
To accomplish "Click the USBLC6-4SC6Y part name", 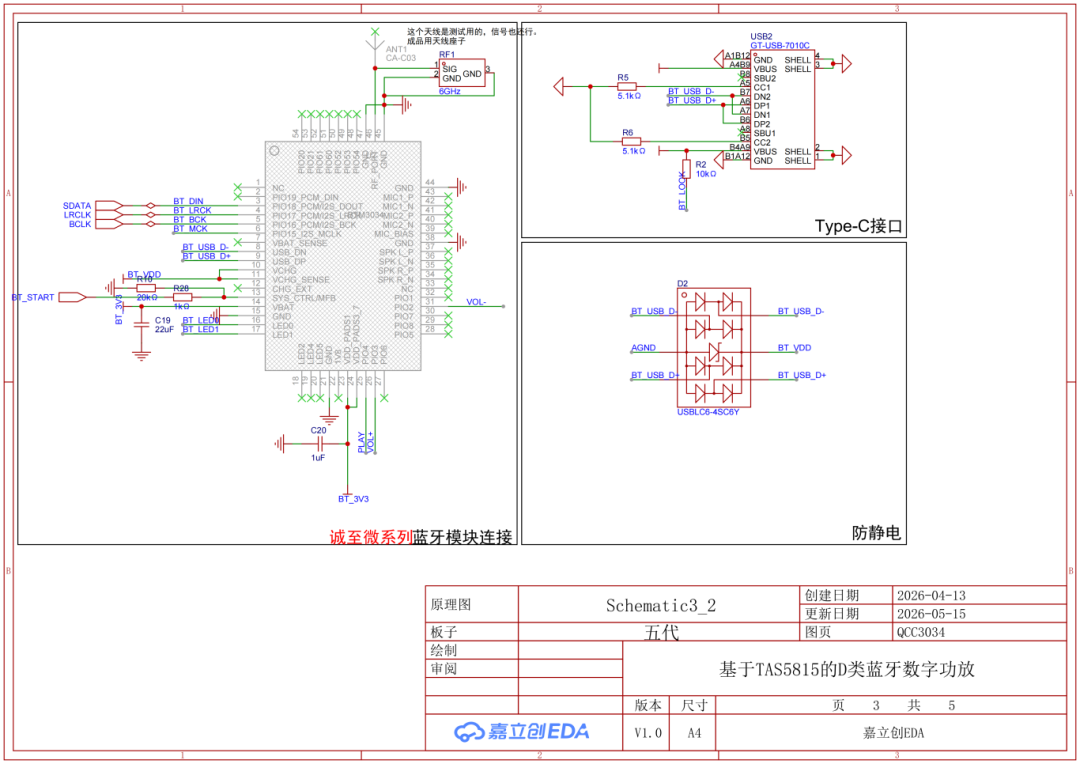I will (x=708, y=412).
